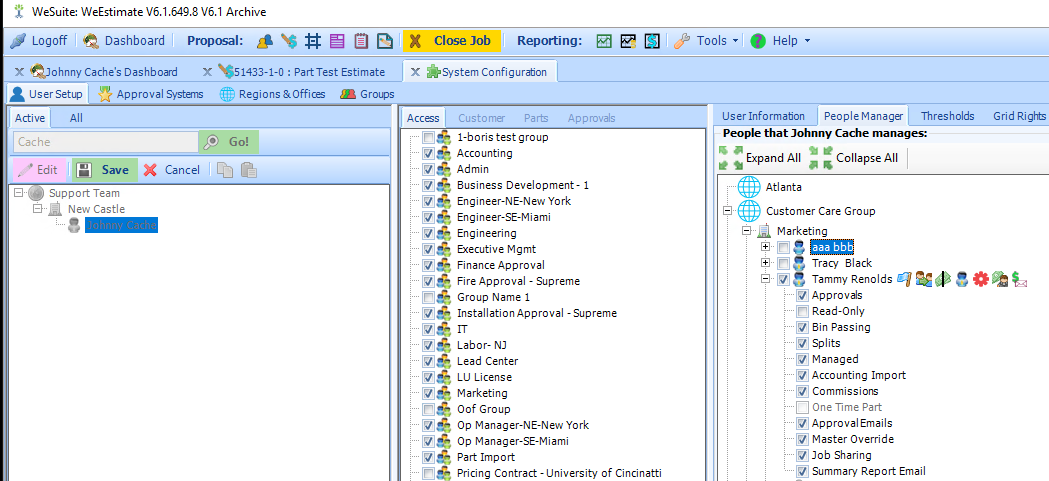Click the dollar-sign Reporting icon

click(652, 41)
